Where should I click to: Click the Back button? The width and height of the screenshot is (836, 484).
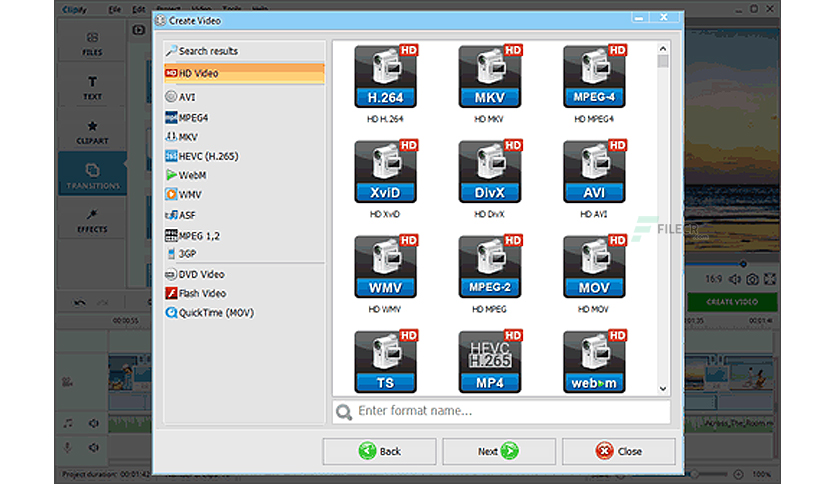(x=379, y=451)
